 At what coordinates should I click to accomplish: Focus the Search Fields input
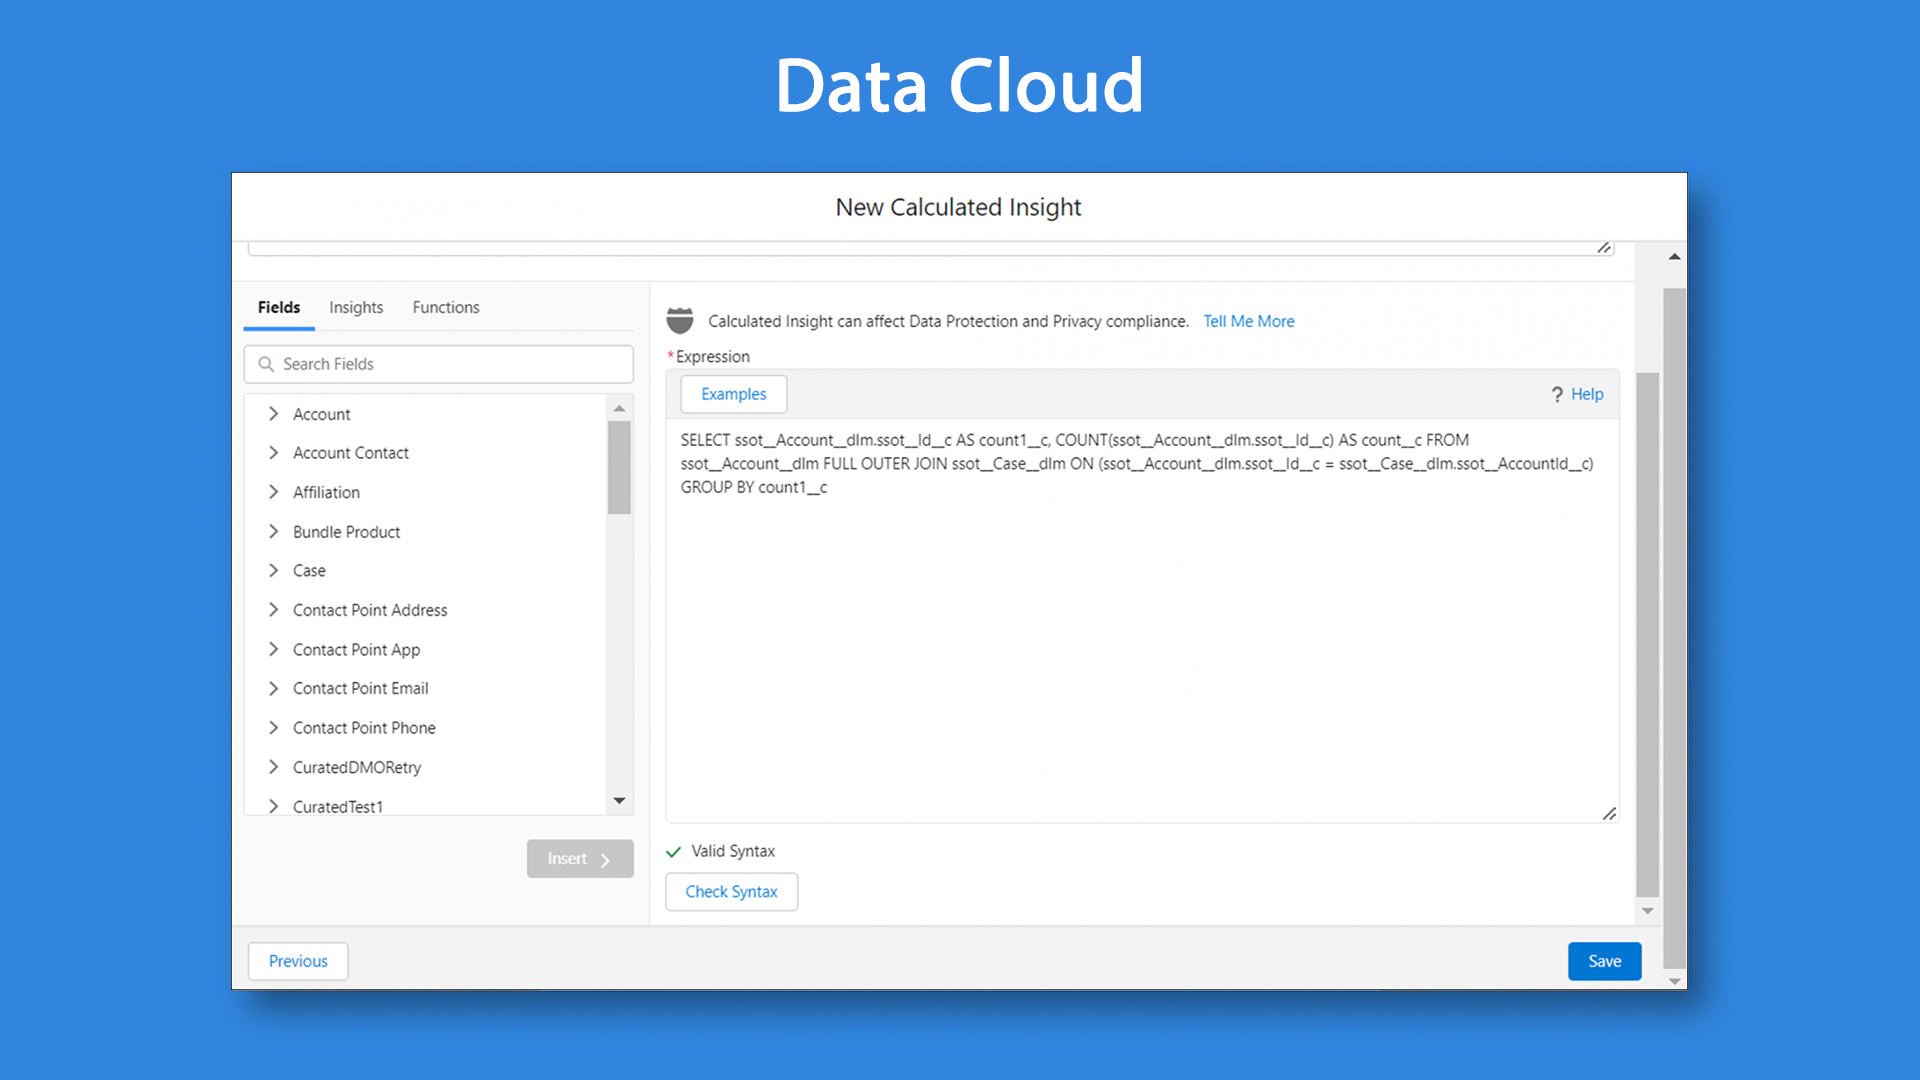tap(439, 364)
